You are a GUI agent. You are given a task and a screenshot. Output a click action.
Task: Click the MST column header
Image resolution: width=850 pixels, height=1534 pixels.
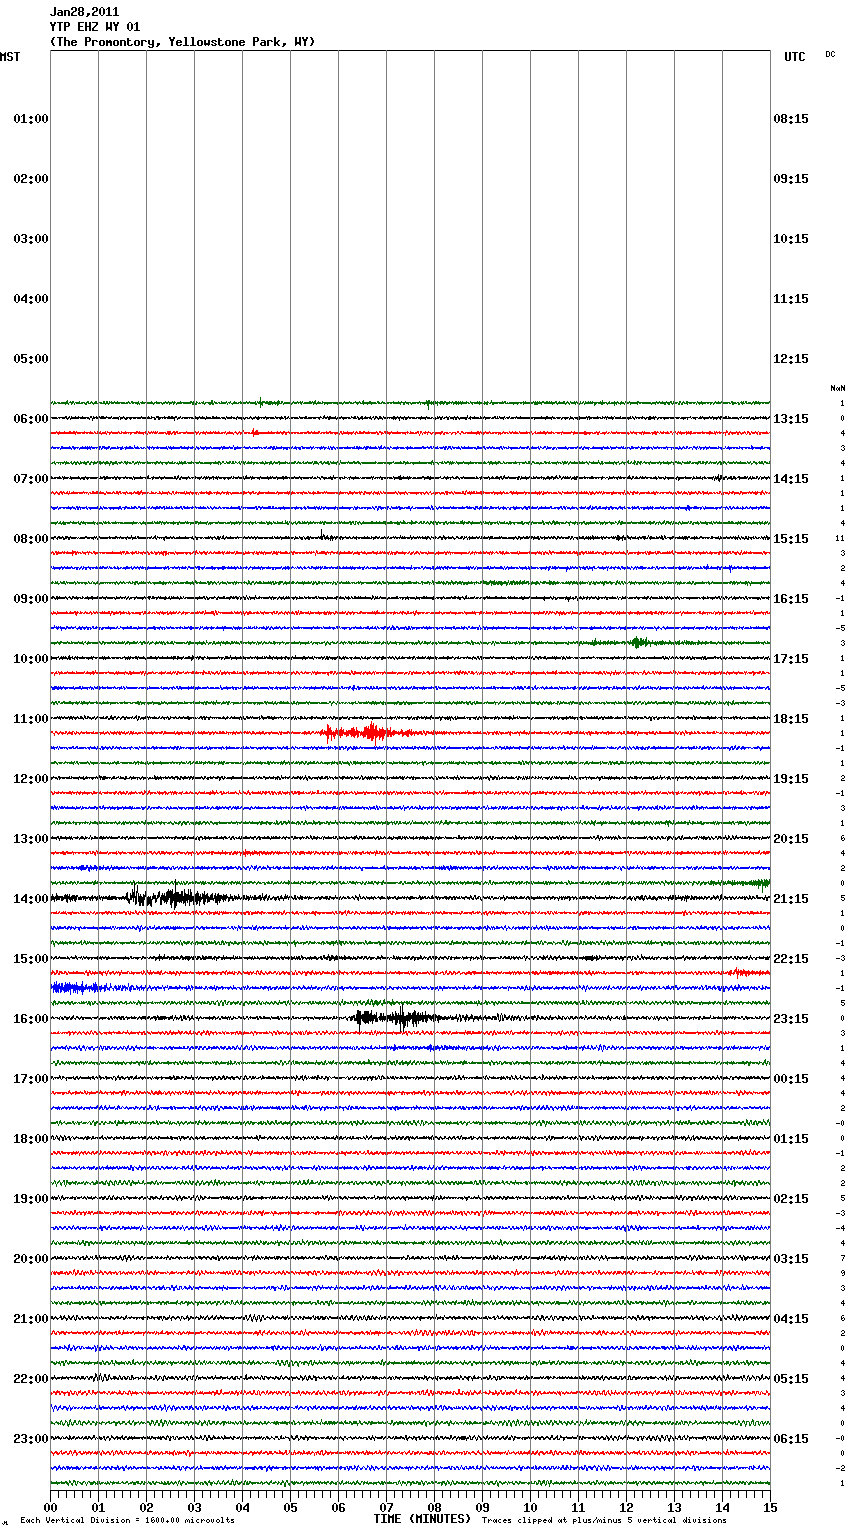(10, 57)
